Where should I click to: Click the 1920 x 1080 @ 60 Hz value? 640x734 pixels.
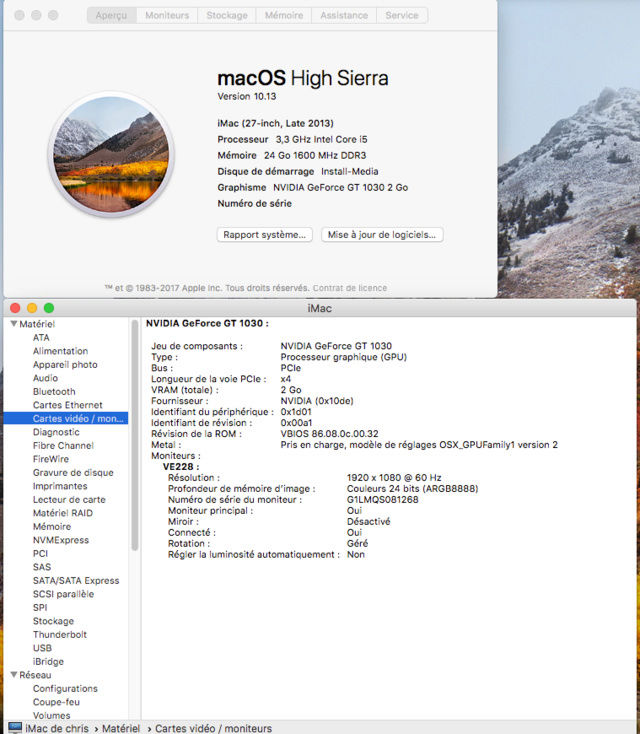394,477
